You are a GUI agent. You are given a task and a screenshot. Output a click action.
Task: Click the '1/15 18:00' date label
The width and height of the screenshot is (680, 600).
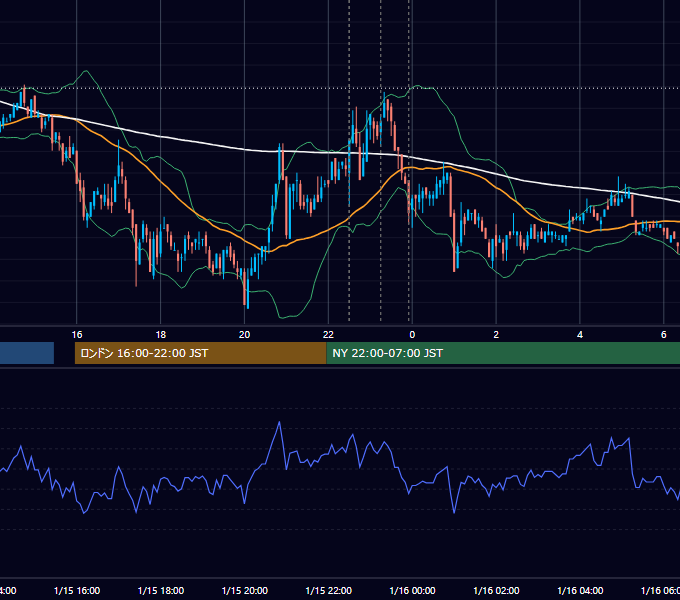160,590
